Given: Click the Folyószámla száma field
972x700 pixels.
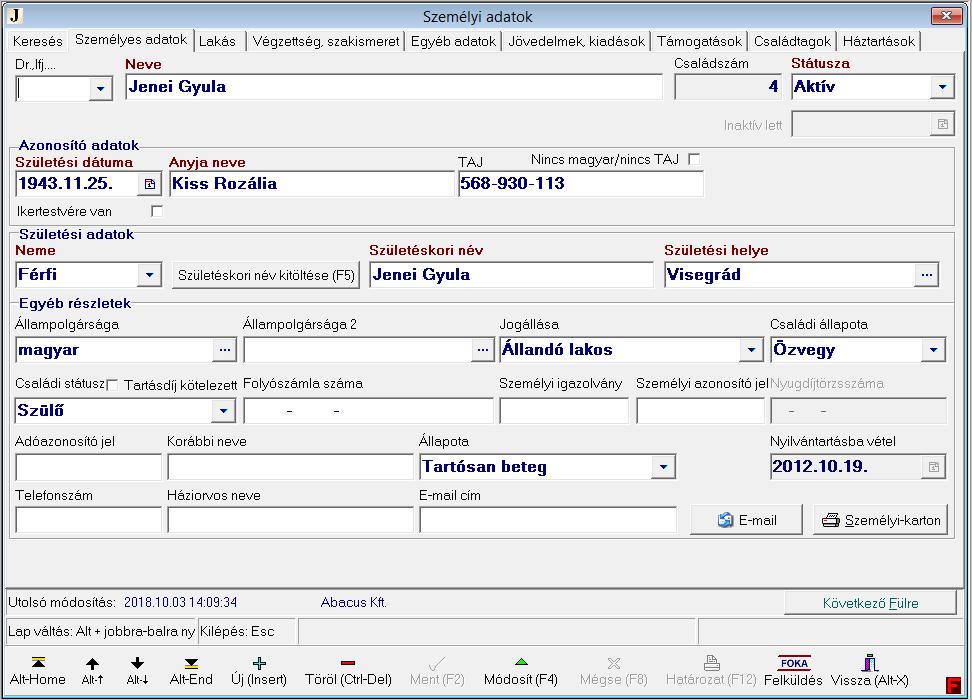Looking at the screenshot, I should 368,410.
